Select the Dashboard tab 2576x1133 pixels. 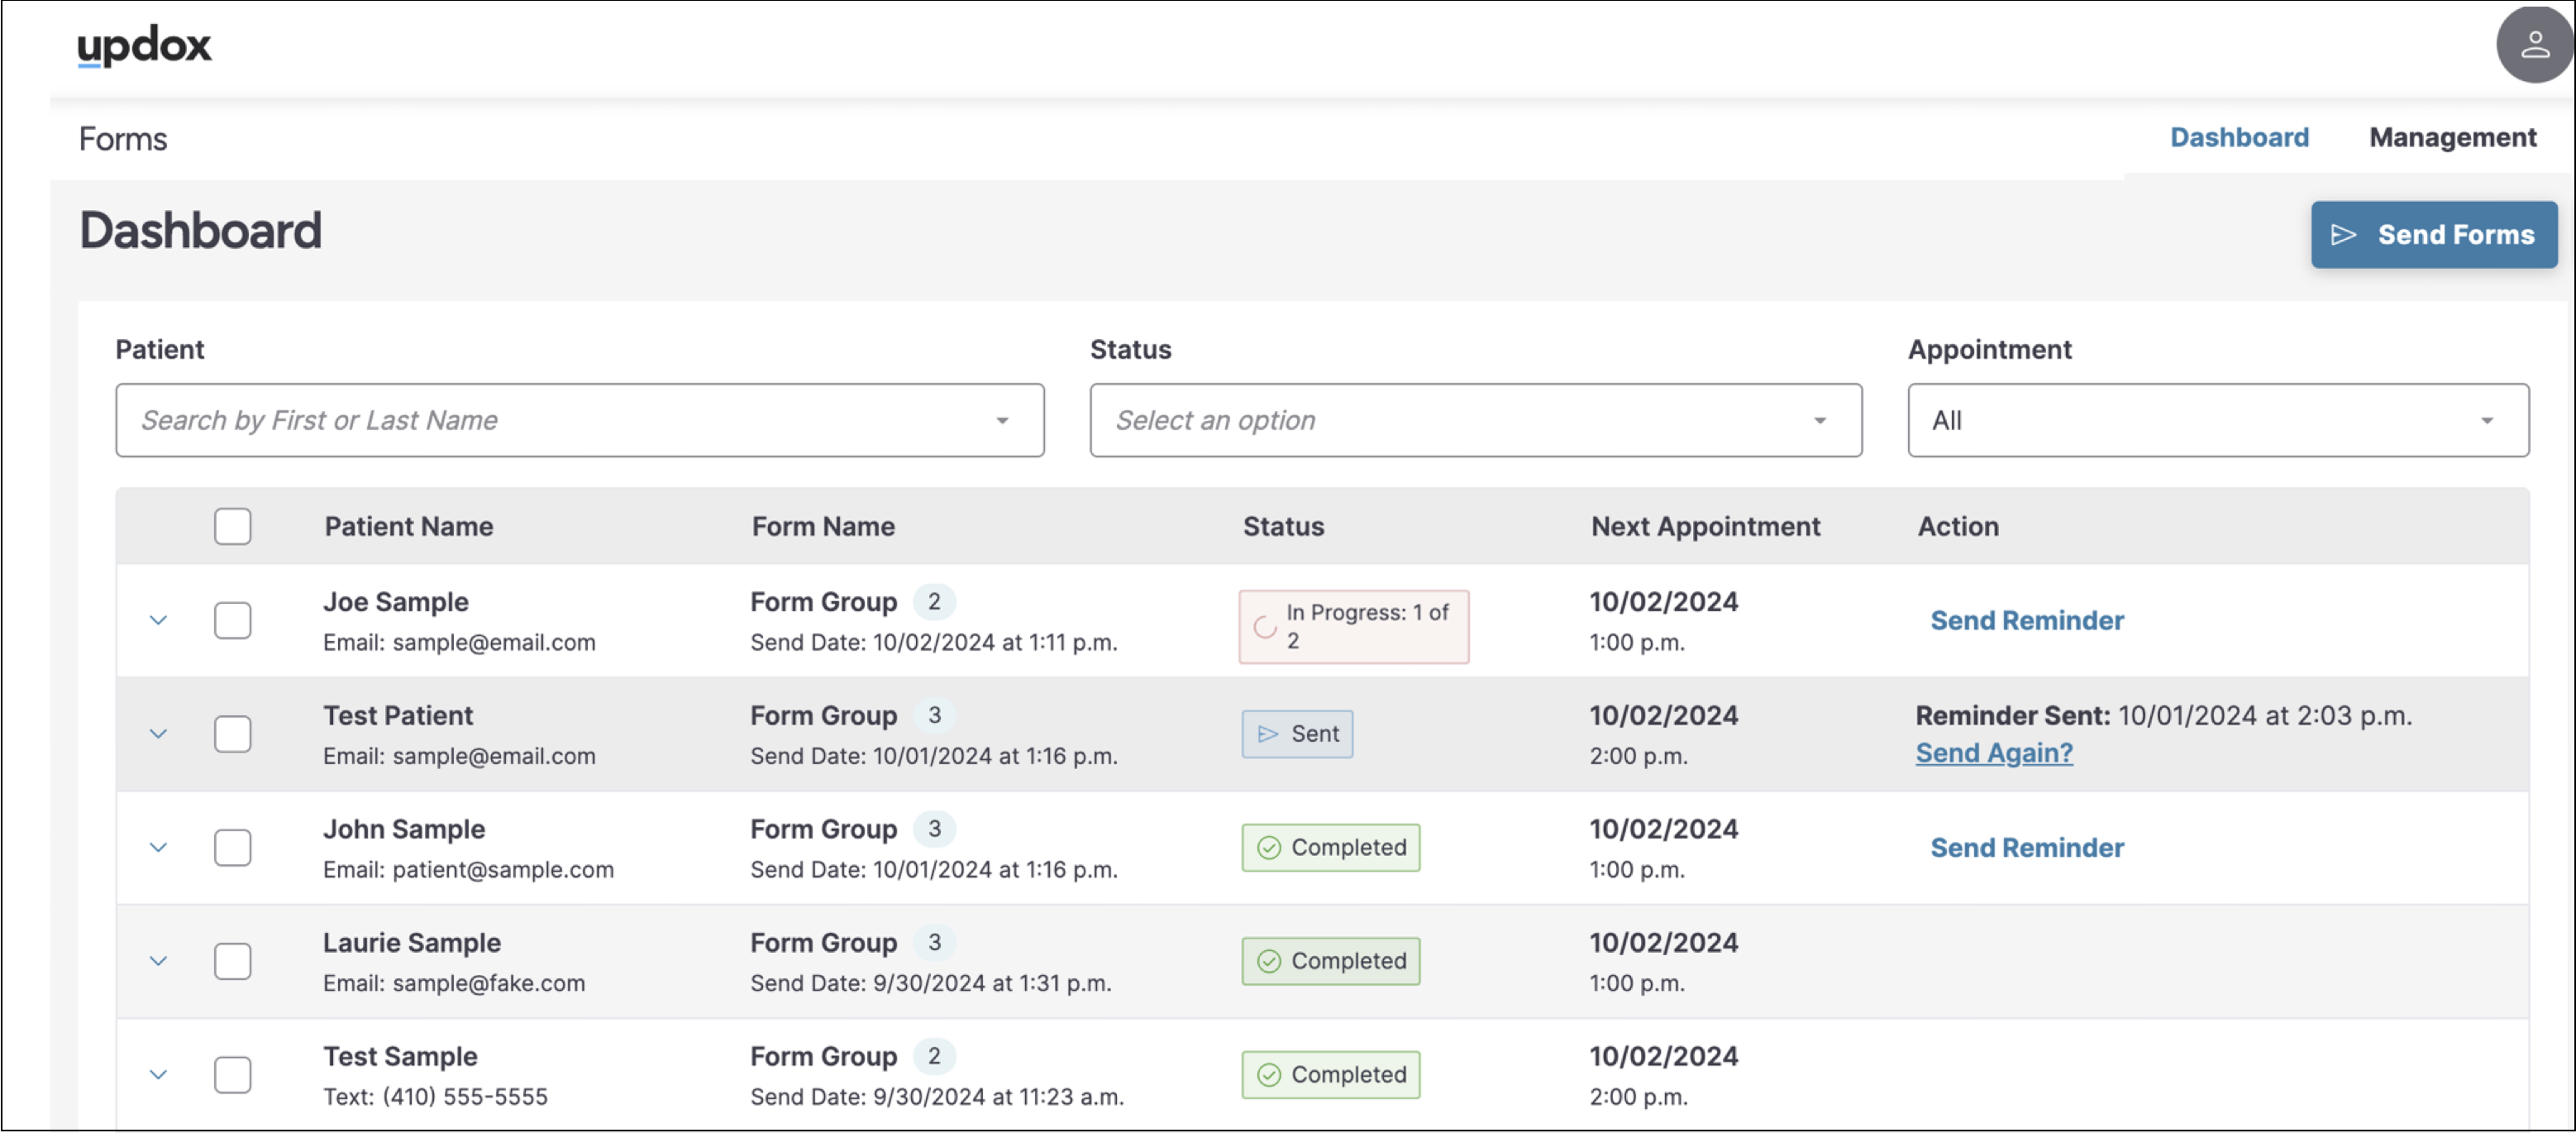(x=2238, y=137)
